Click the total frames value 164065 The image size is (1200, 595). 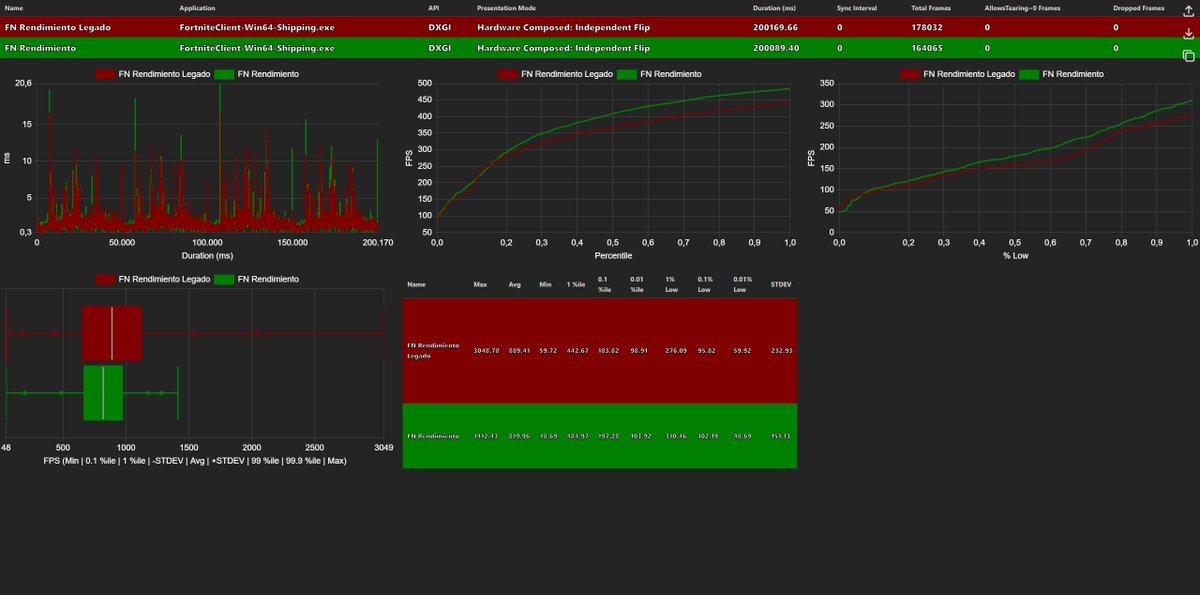tap(927, 48)
